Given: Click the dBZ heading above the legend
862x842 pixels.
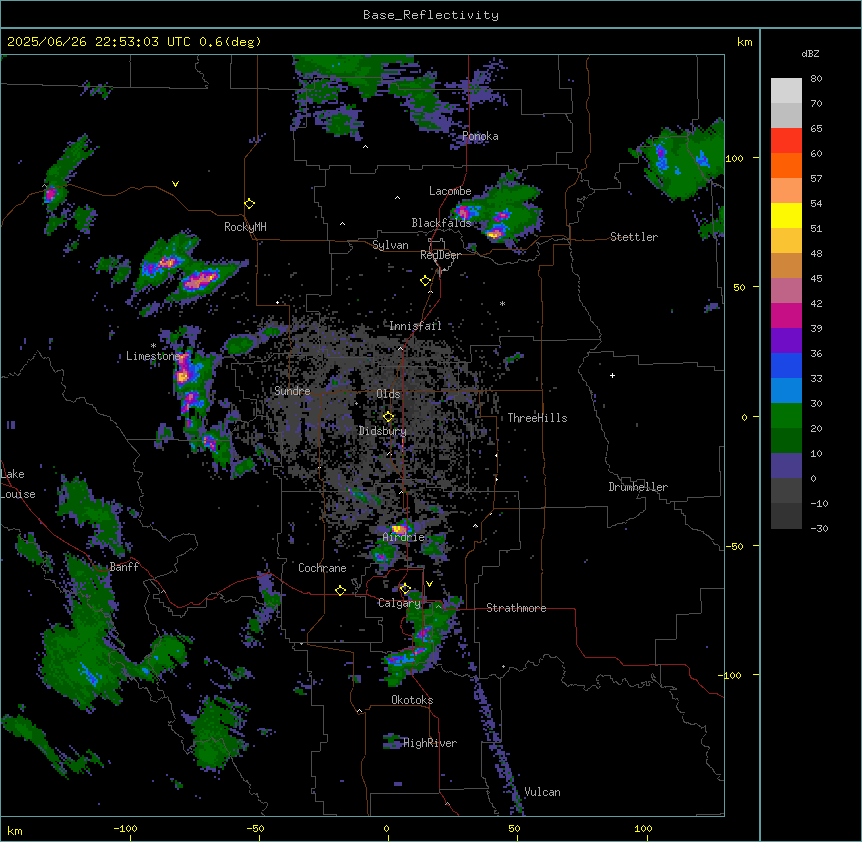Looking at the screenshot, I should point(810,54).
